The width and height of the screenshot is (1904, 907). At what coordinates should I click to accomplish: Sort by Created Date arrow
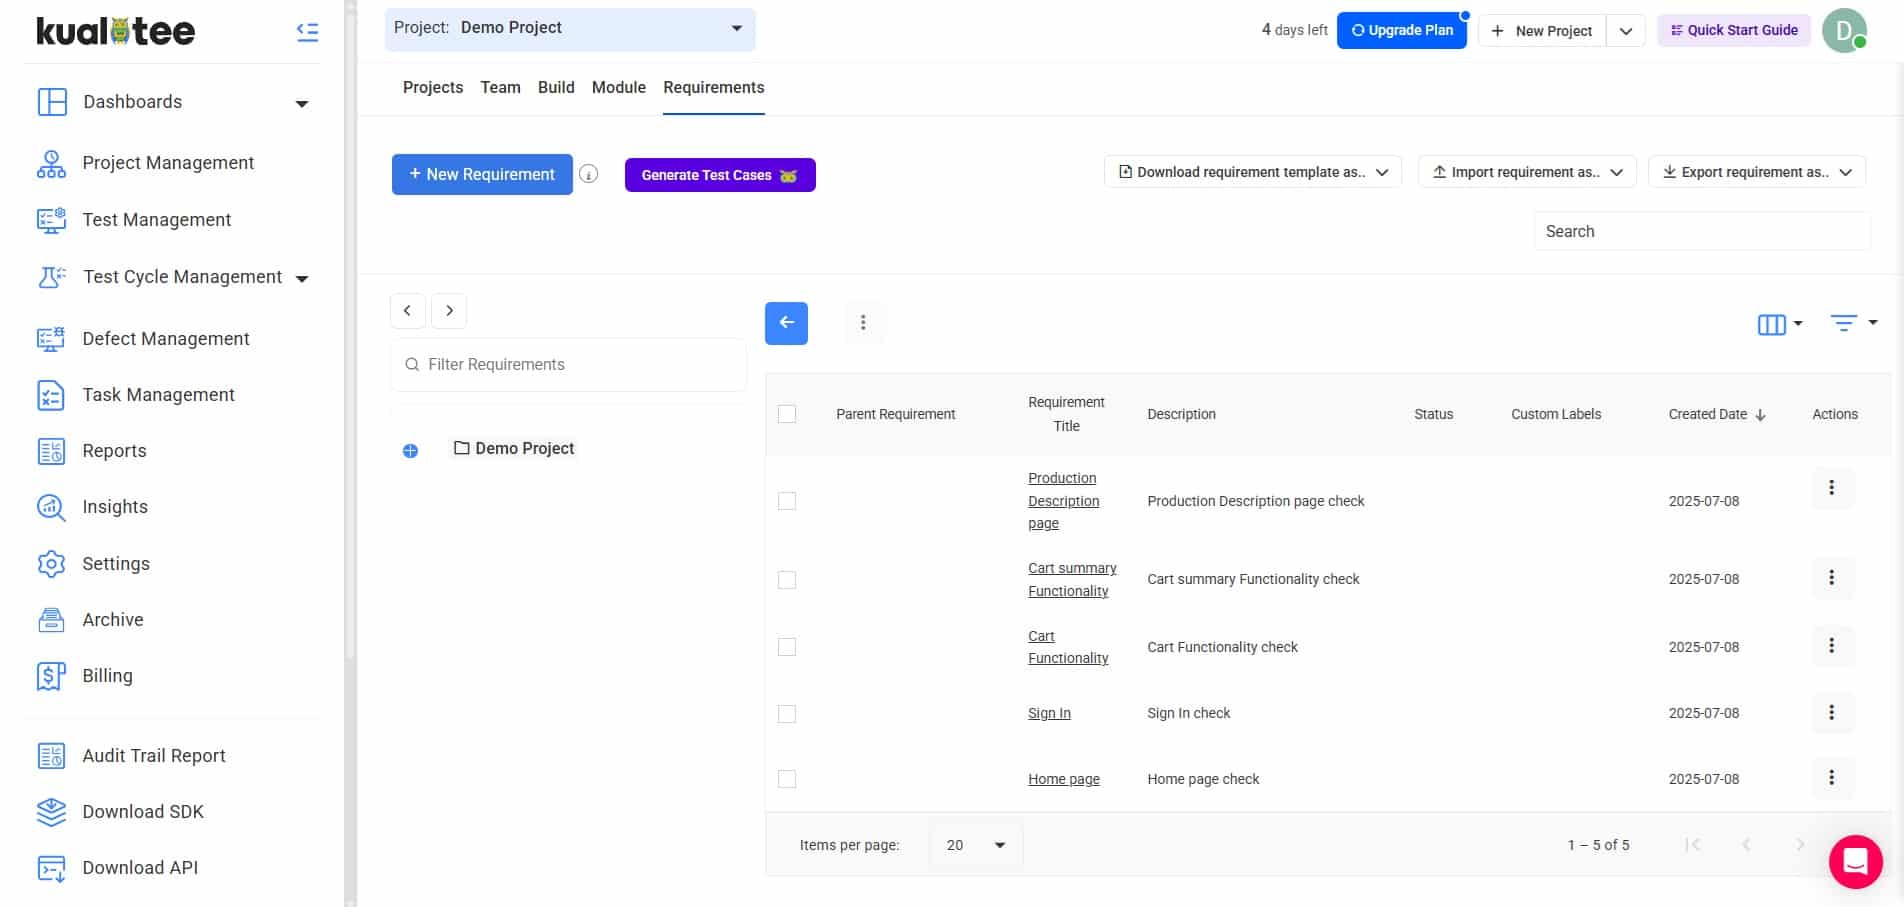(x=1761, y=415)
